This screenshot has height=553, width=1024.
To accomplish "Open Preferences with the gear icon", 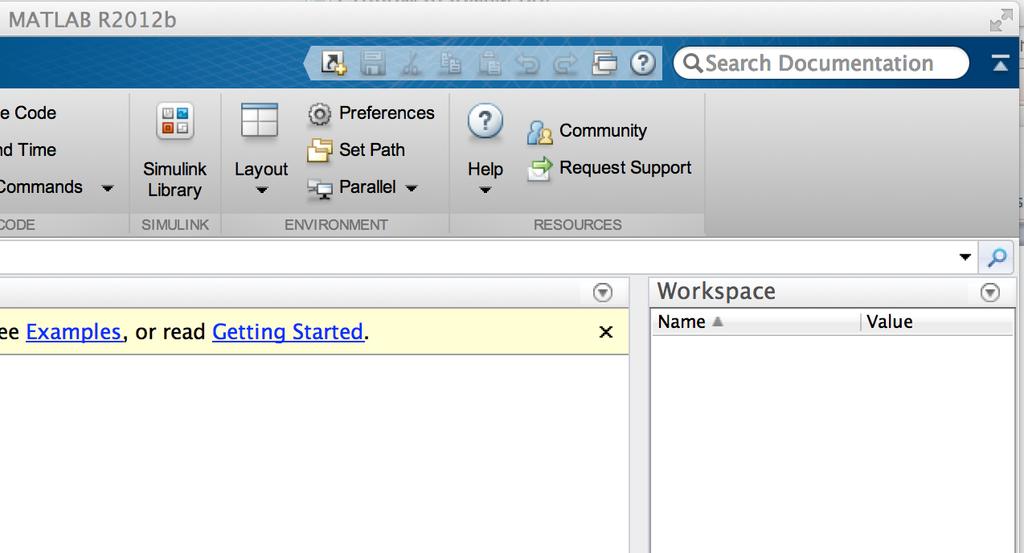I will click(319, 114).
